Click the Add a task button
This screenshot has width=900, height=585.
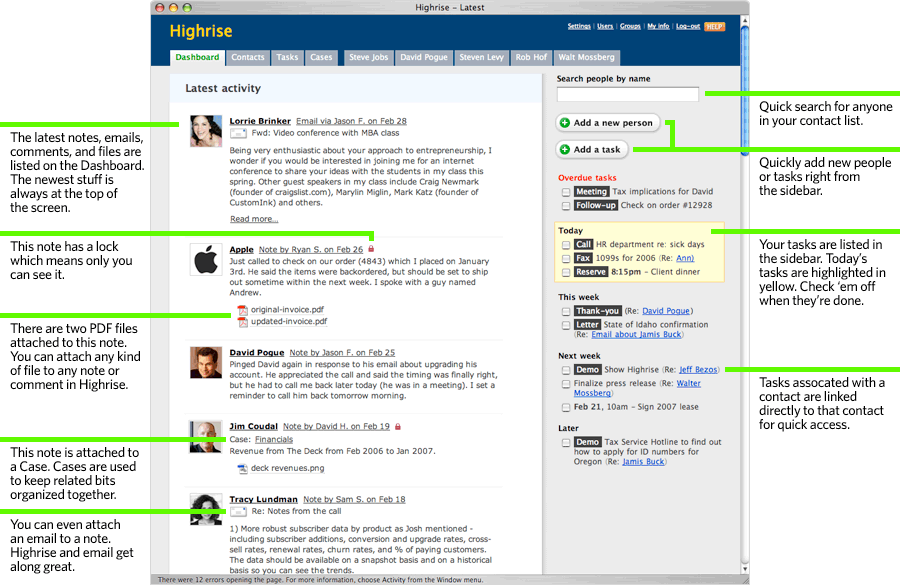(592, 149)
